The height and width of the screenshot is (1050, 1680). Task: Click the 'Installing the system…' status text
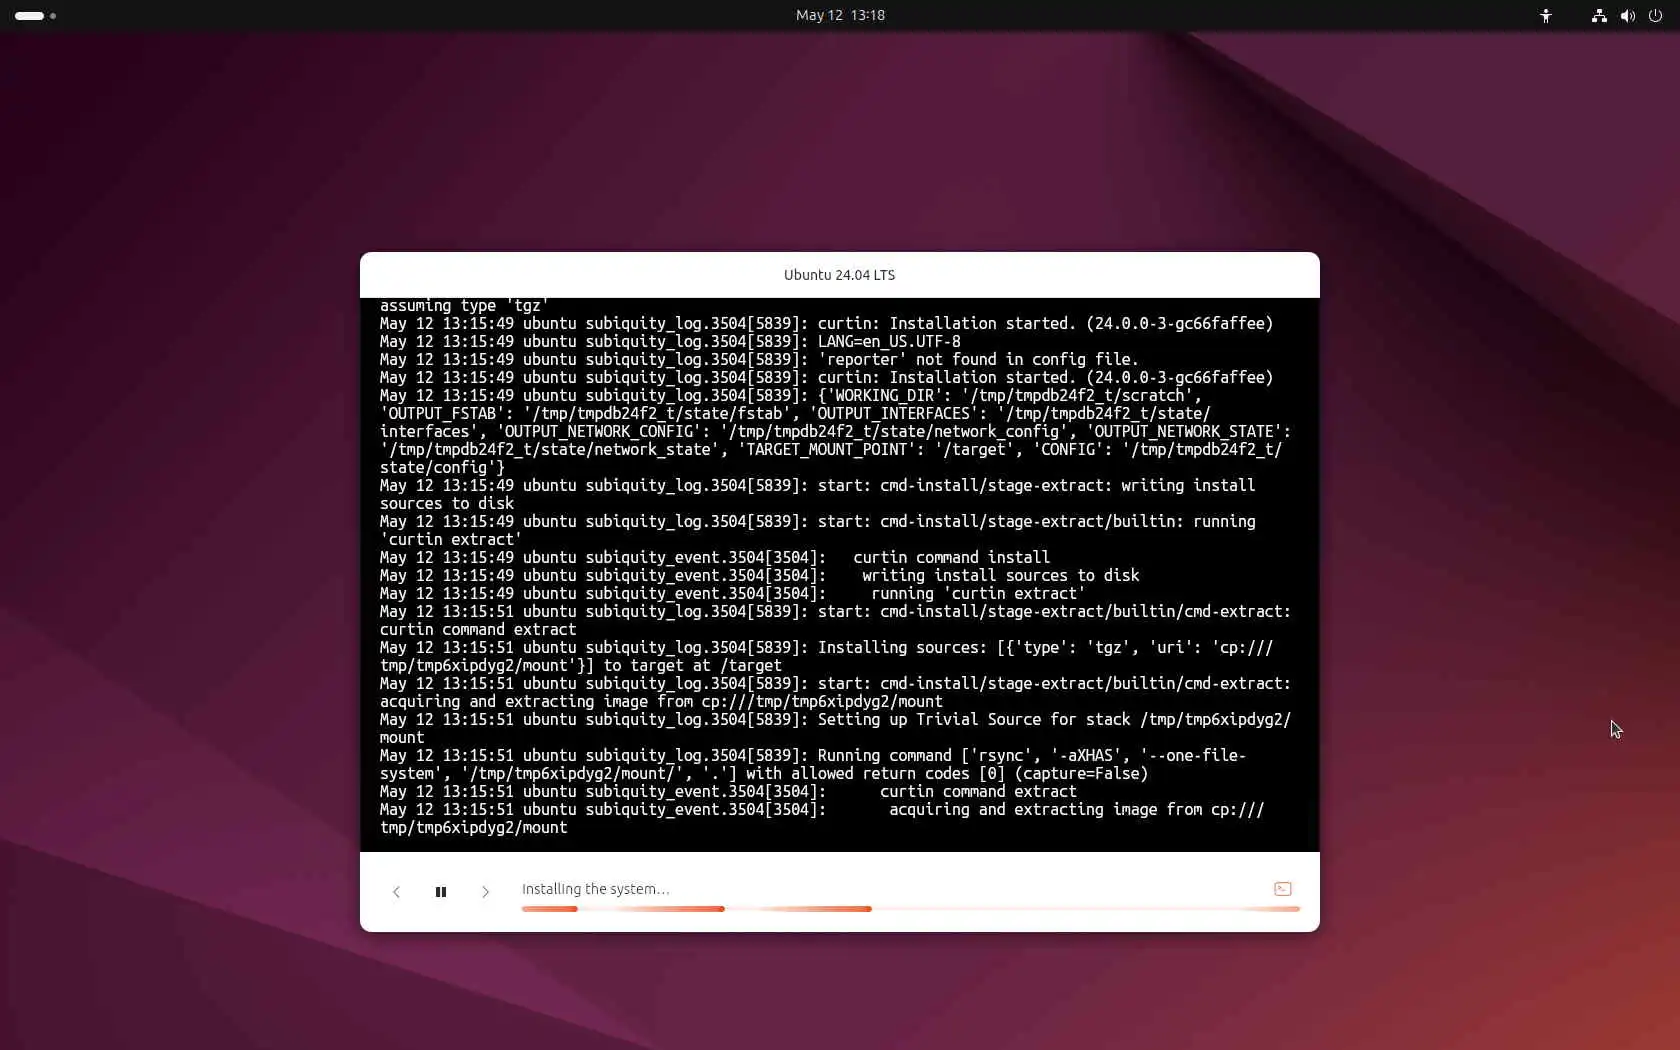point(595,889)
